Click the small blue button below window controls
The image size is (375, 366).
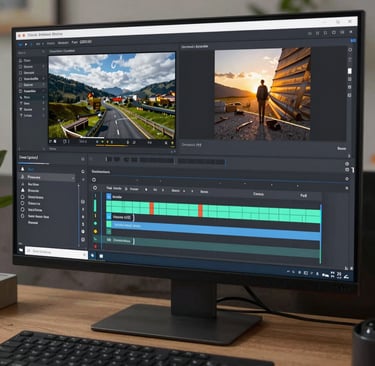(353, 40)
